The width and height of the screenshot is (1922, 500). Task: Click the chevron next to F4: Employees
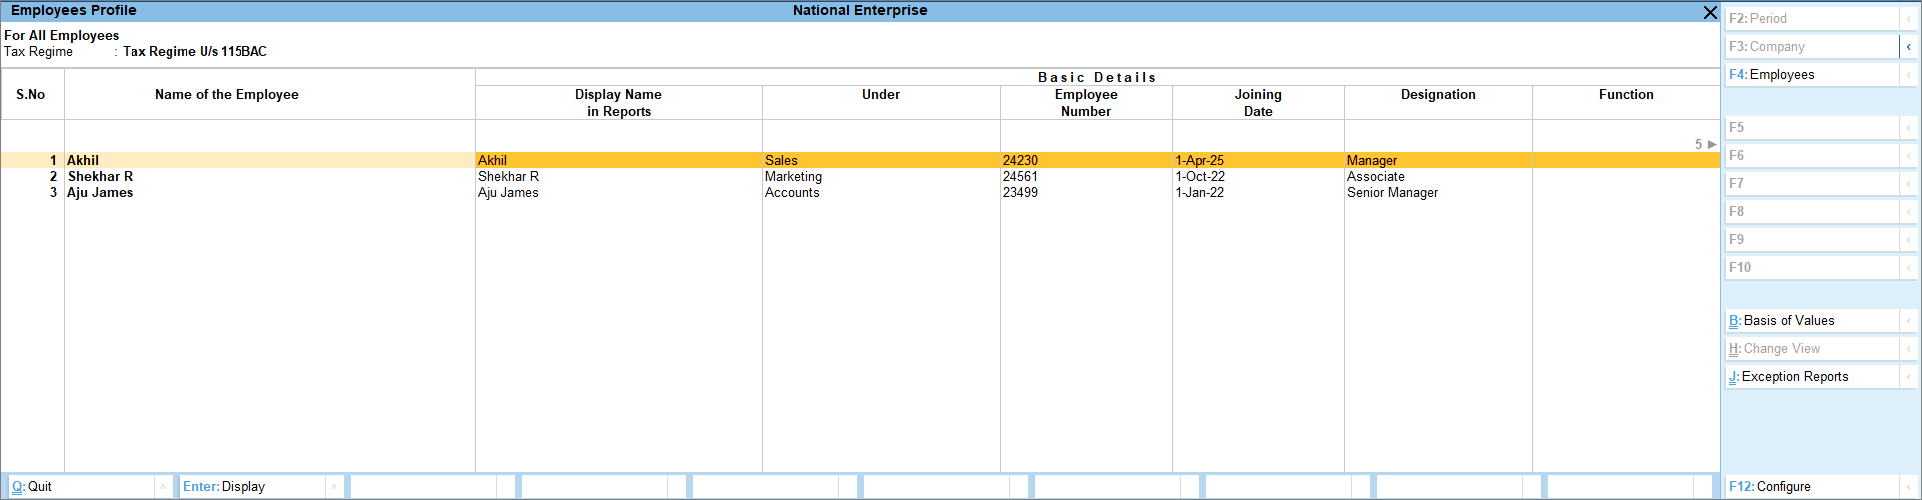(x=1908, y=75)
